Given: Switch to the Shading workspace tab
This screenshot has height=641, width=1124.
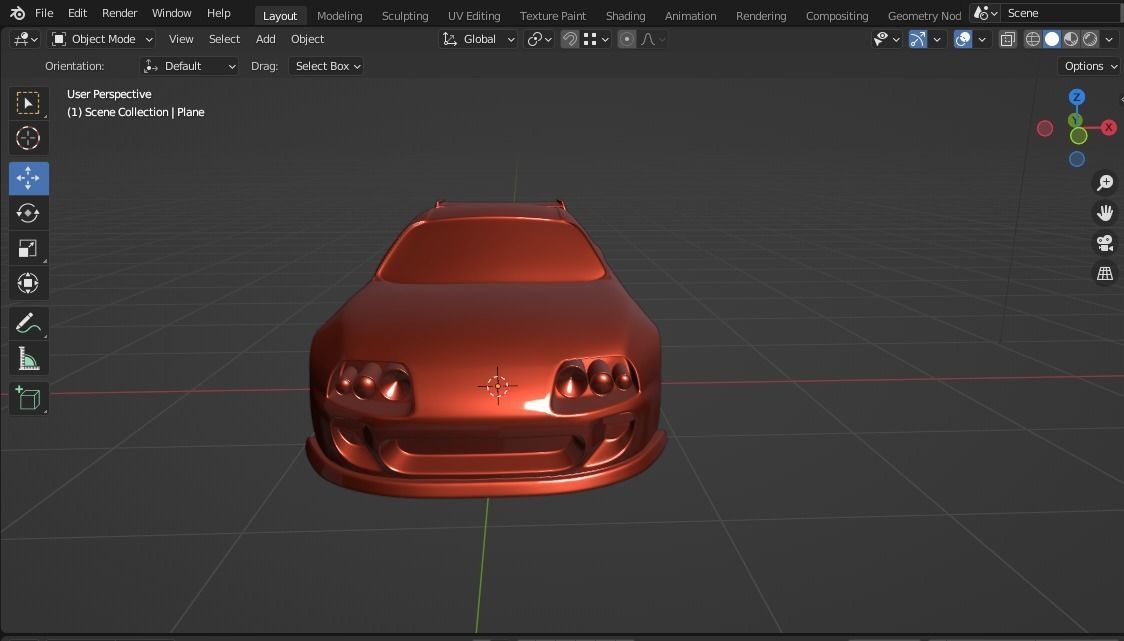Looking at the screenshot, I should point(626,16).
